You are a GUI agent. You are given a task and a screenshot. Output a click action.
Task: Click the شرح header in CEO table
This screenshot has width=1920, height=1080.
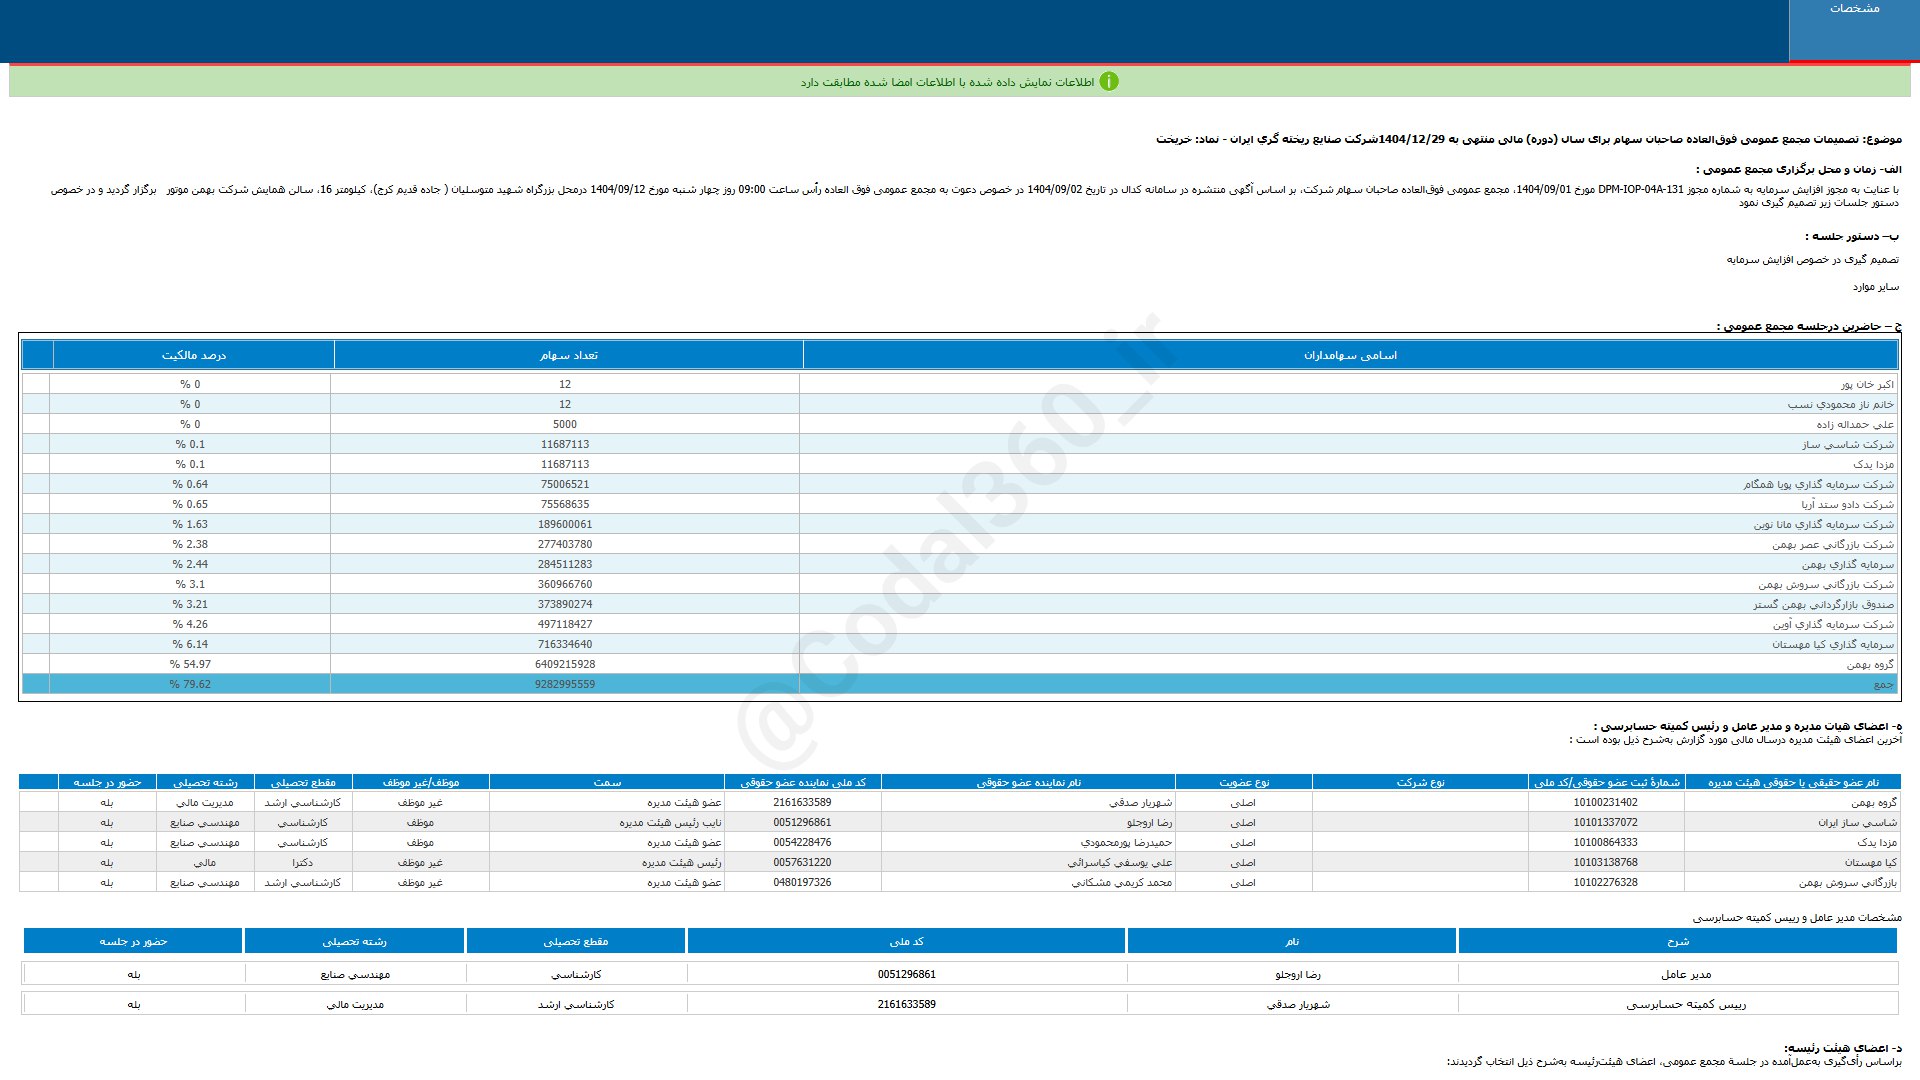(x=1677, y=942)
